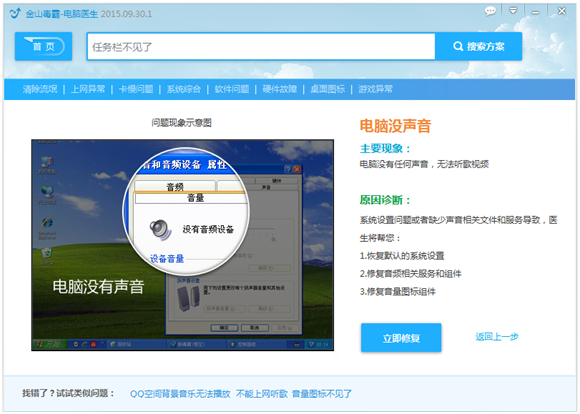580x414 pixels.
Task: Click the 返回上一步 link
Action: tap(496, 337)
